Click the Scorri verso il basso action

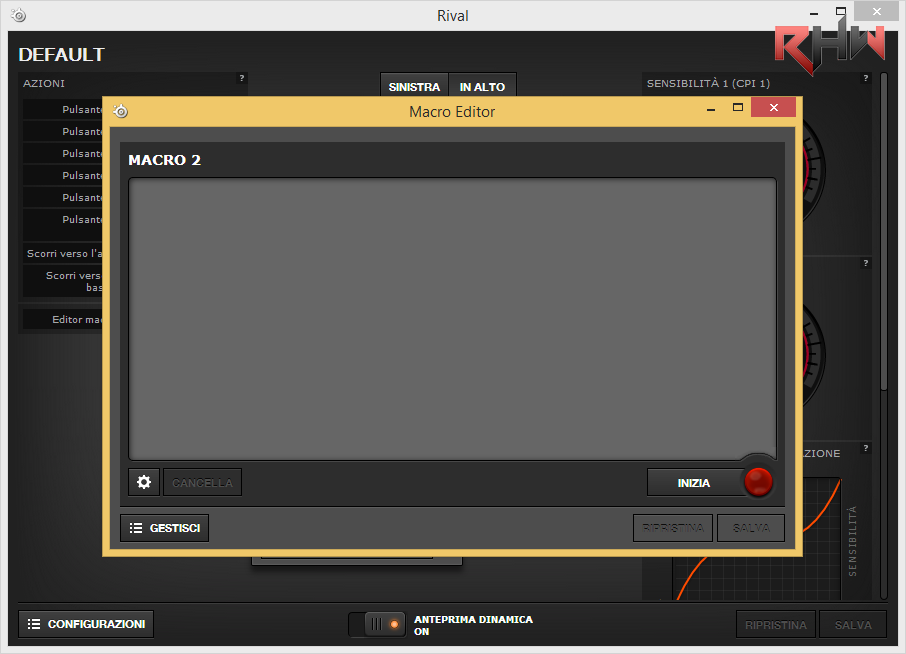pyautogui.click(x=63, y=281)
